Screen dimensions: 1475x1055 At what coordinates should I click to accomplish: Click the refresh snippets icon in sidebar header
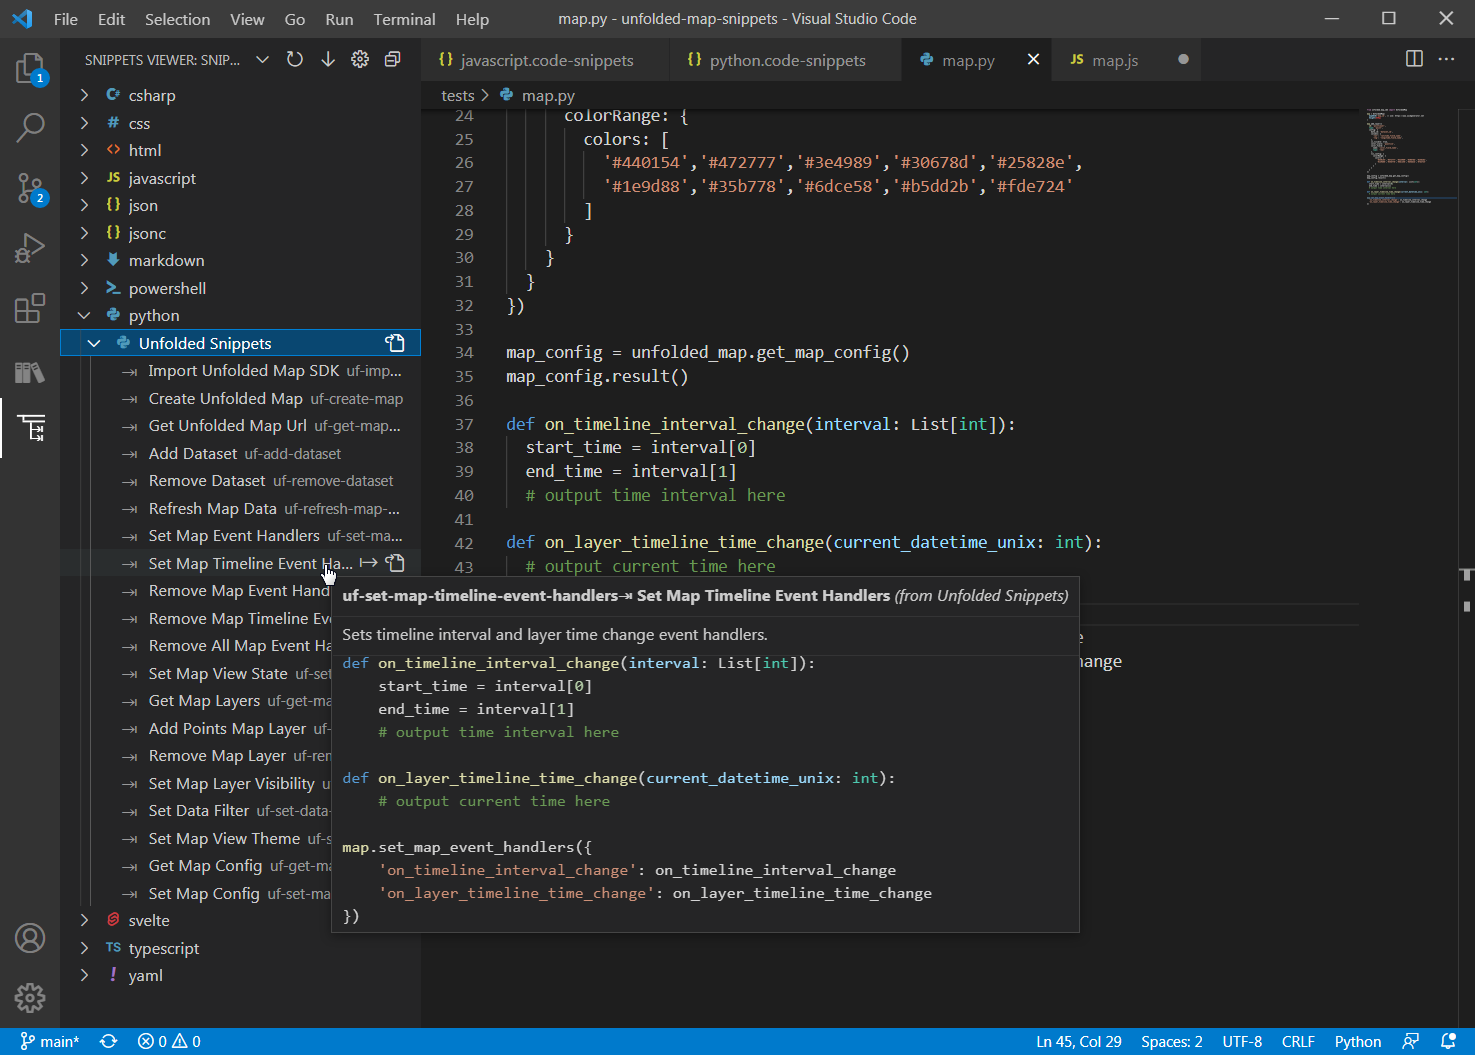295,60
